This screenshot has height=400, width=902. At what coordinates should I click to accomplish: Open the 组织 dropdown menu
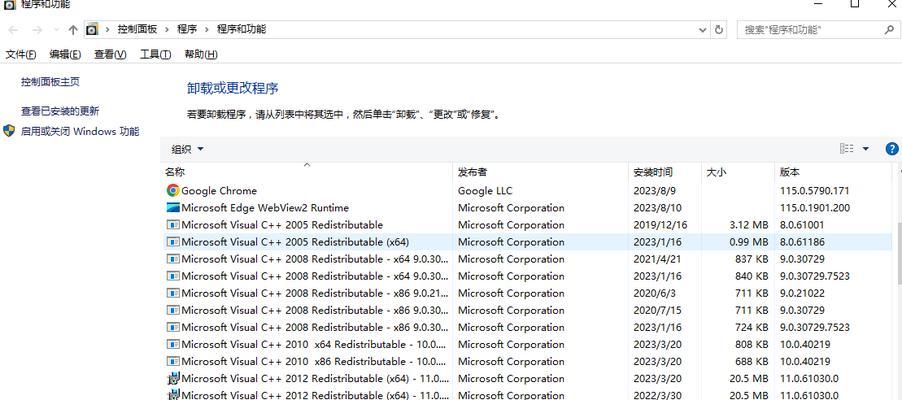pyautogui.click(x=188, y=149)
